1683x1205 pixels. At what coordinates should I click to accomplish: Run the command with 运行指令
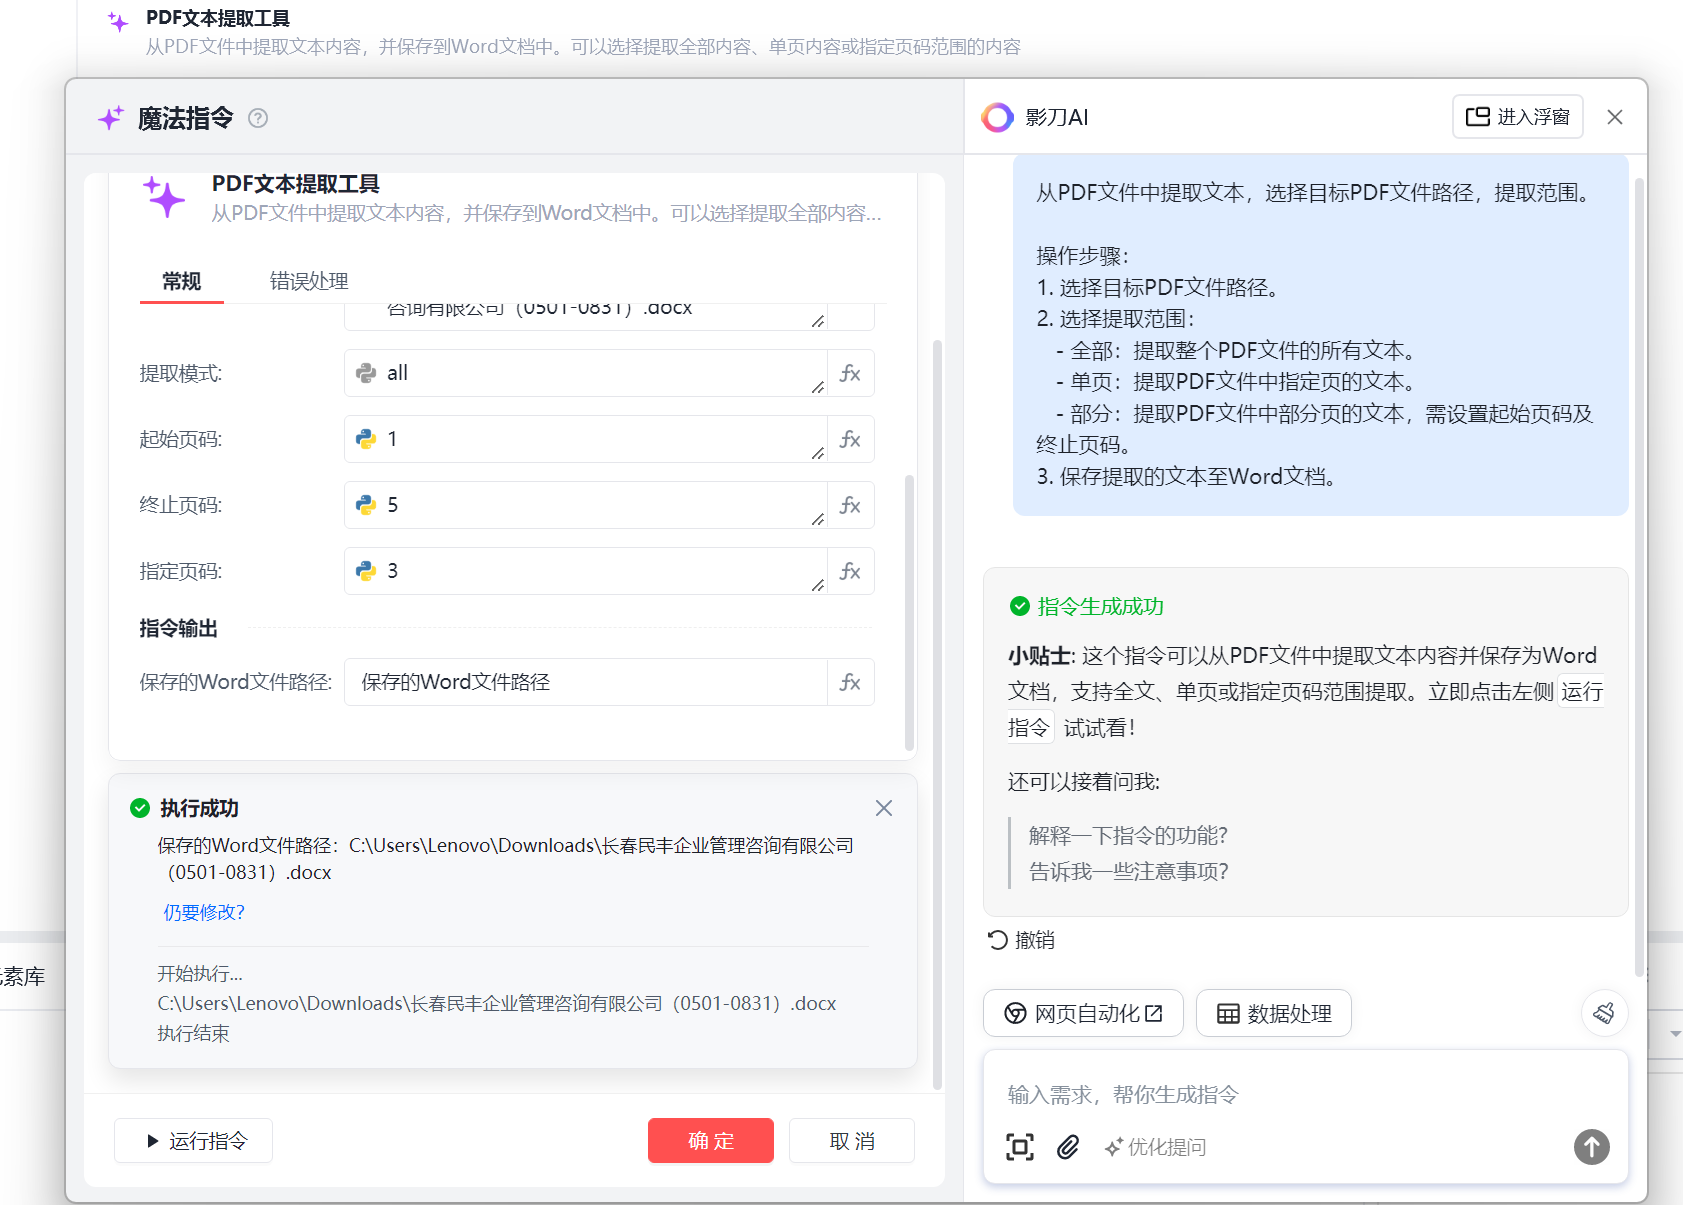(194, 1141)
